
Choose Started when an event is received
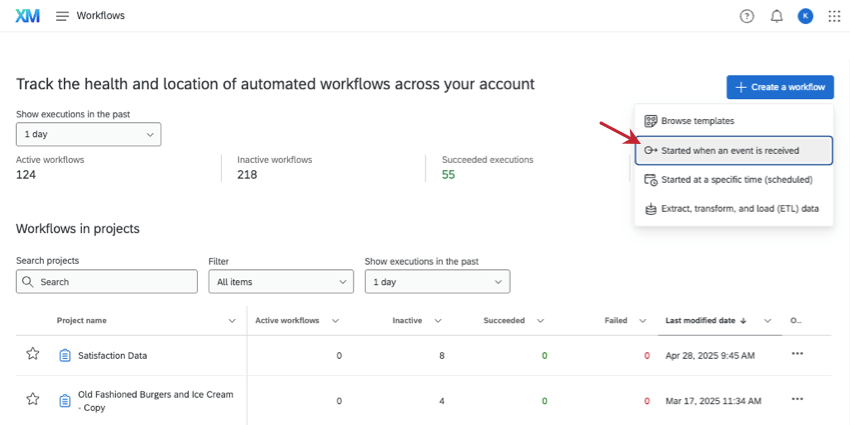[x=733, y=151]
